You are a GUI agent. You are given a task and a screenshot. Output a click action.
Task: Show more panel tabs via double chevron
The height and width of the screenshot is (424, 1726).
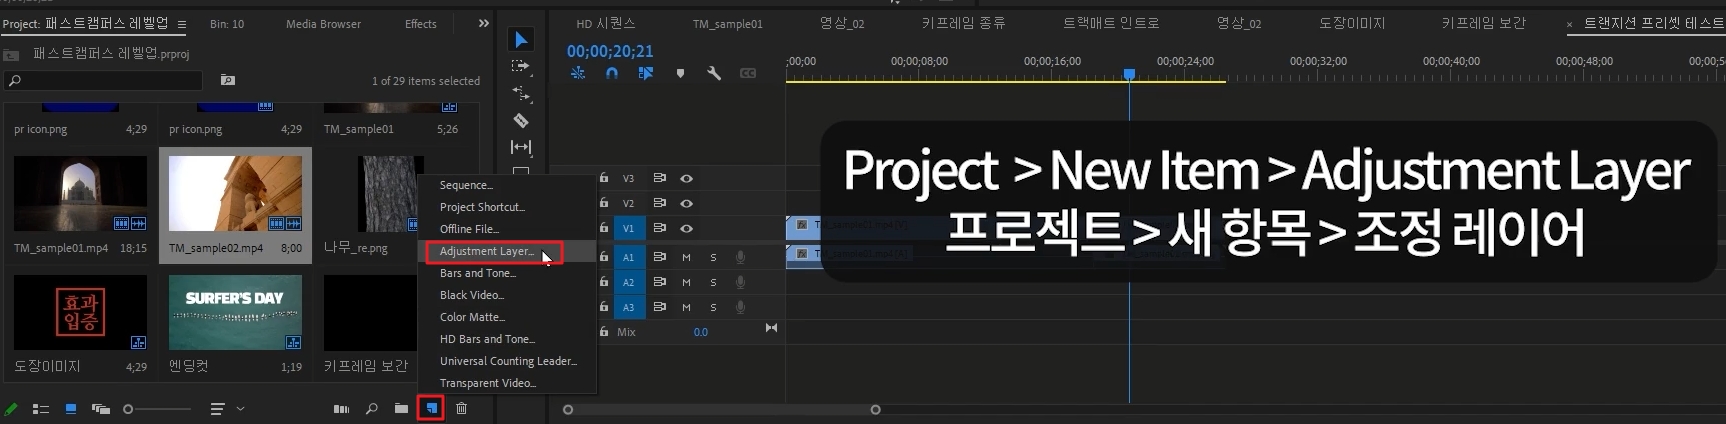point(484,23)
